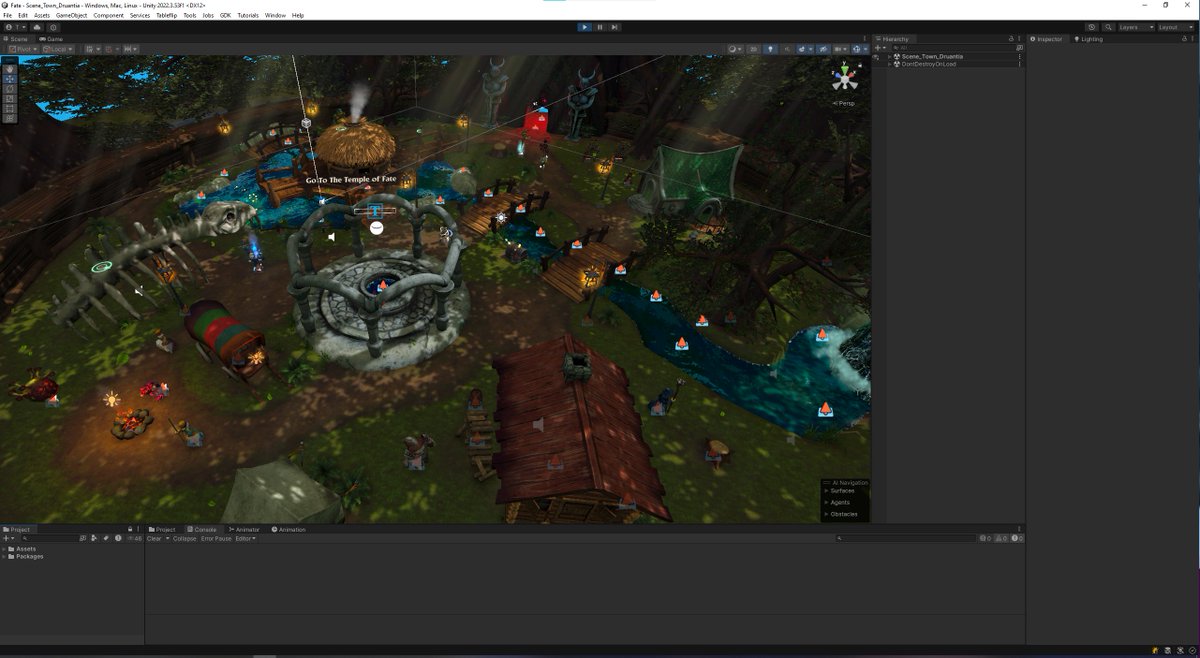Expand Obstacles in AI Navigation overlay

coord(826,514)
